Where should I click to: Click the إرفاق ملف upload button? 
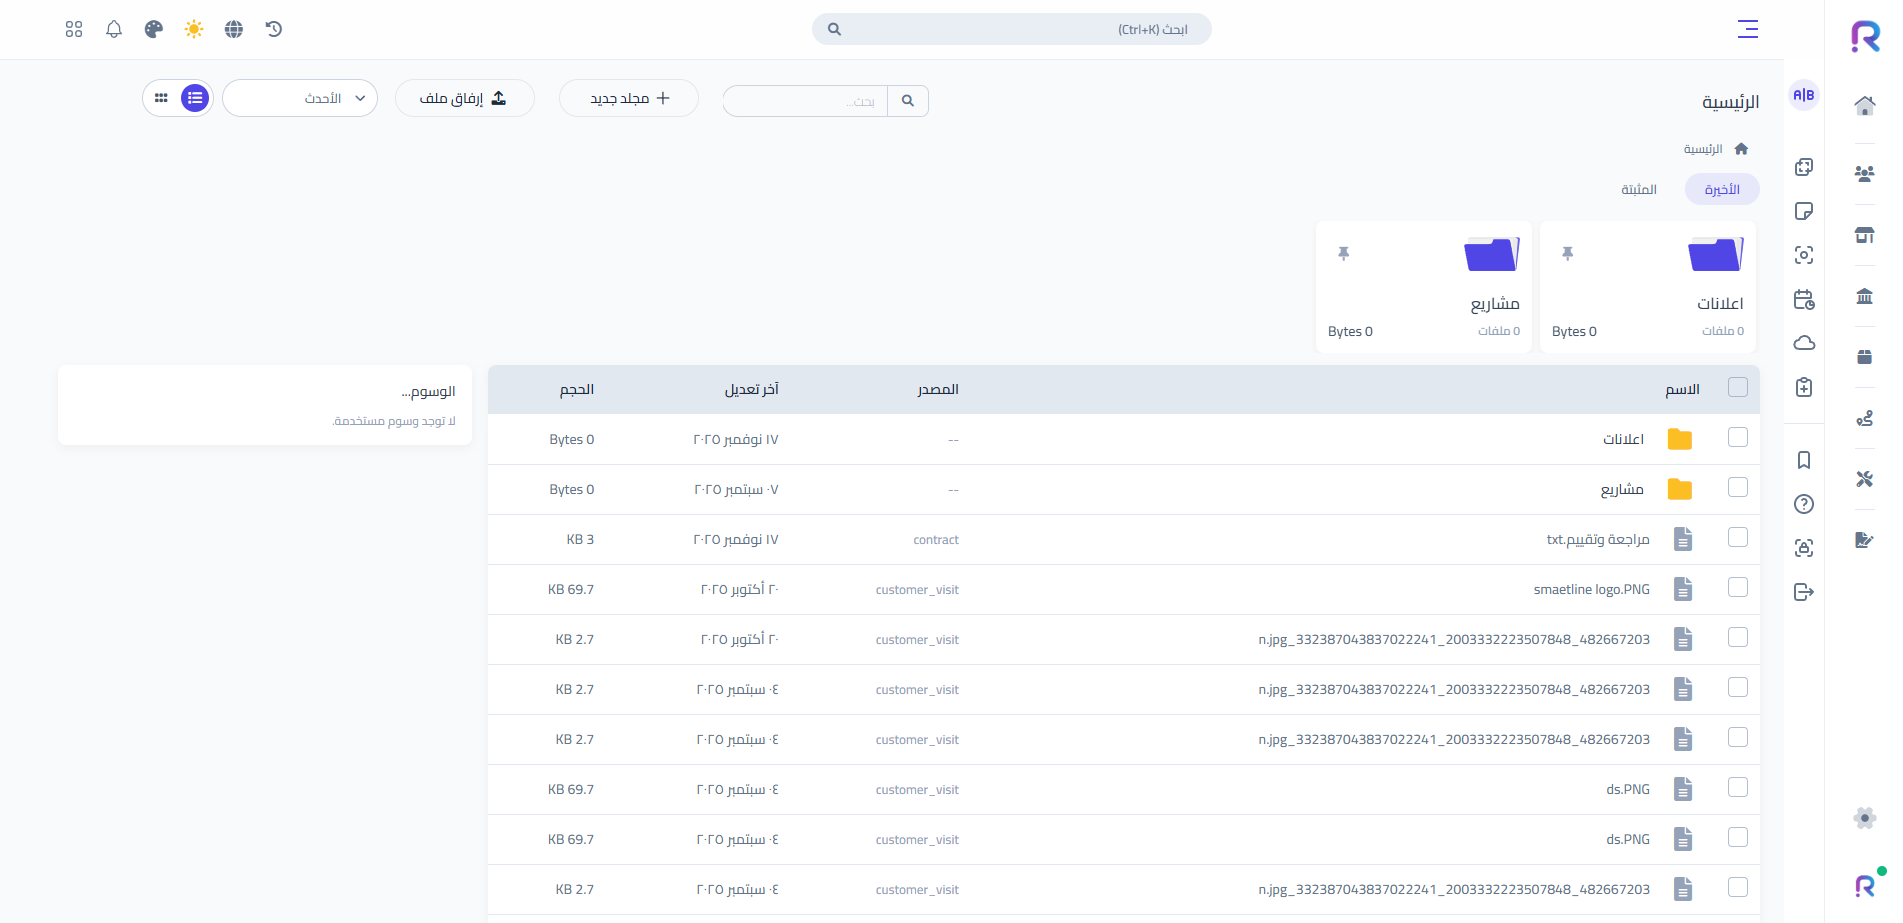coord(464,98)
